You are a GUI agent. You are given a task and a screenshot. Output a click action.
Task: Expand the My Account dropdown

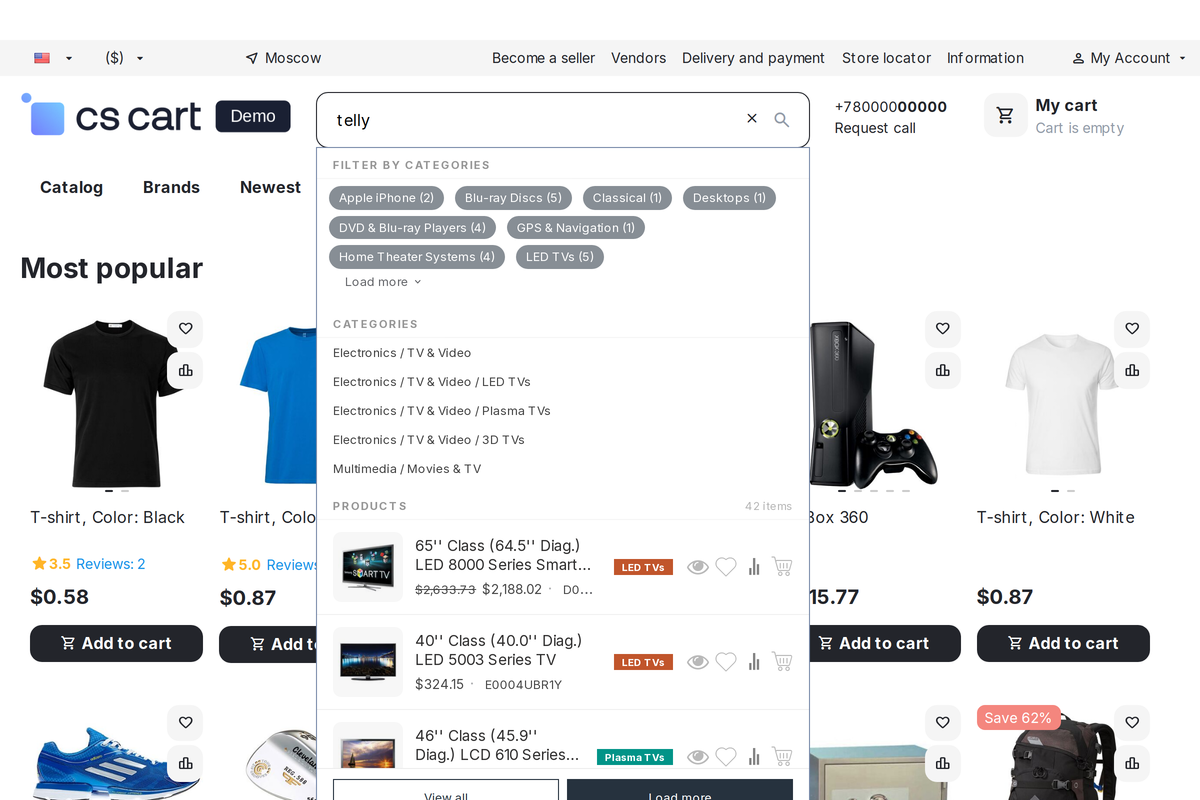pyautogui.click(x=1129, y=58)
